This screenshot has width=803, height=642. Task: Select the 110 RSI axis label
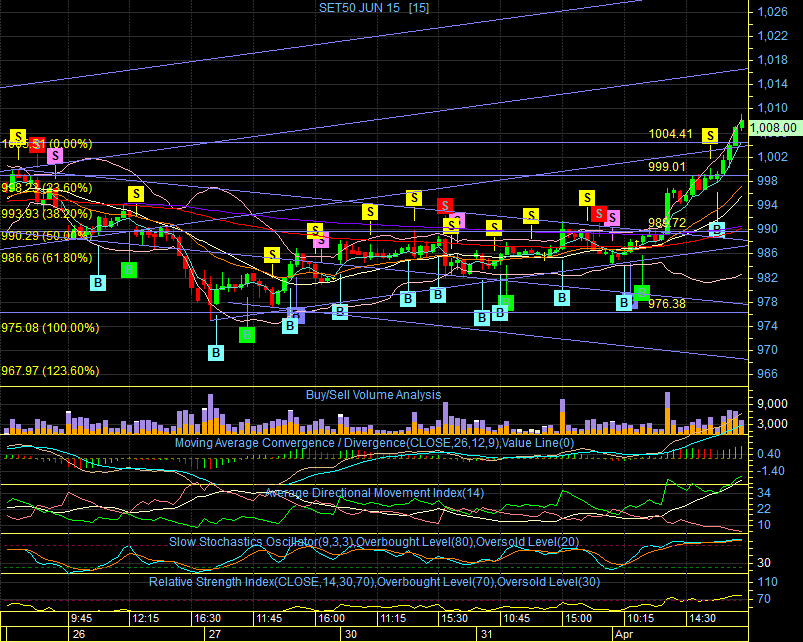(768, 582)
